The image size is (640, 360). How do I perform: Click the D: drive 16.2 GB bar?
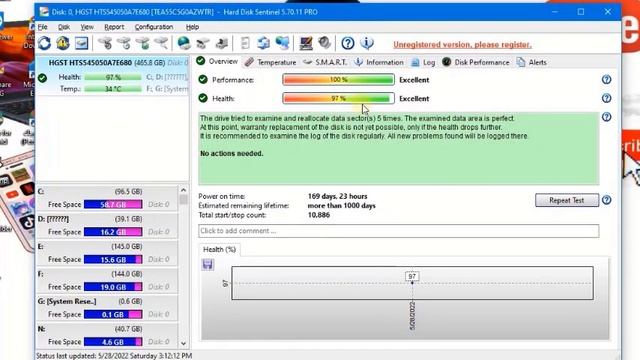pyautogui.click(x=113, y=232)
